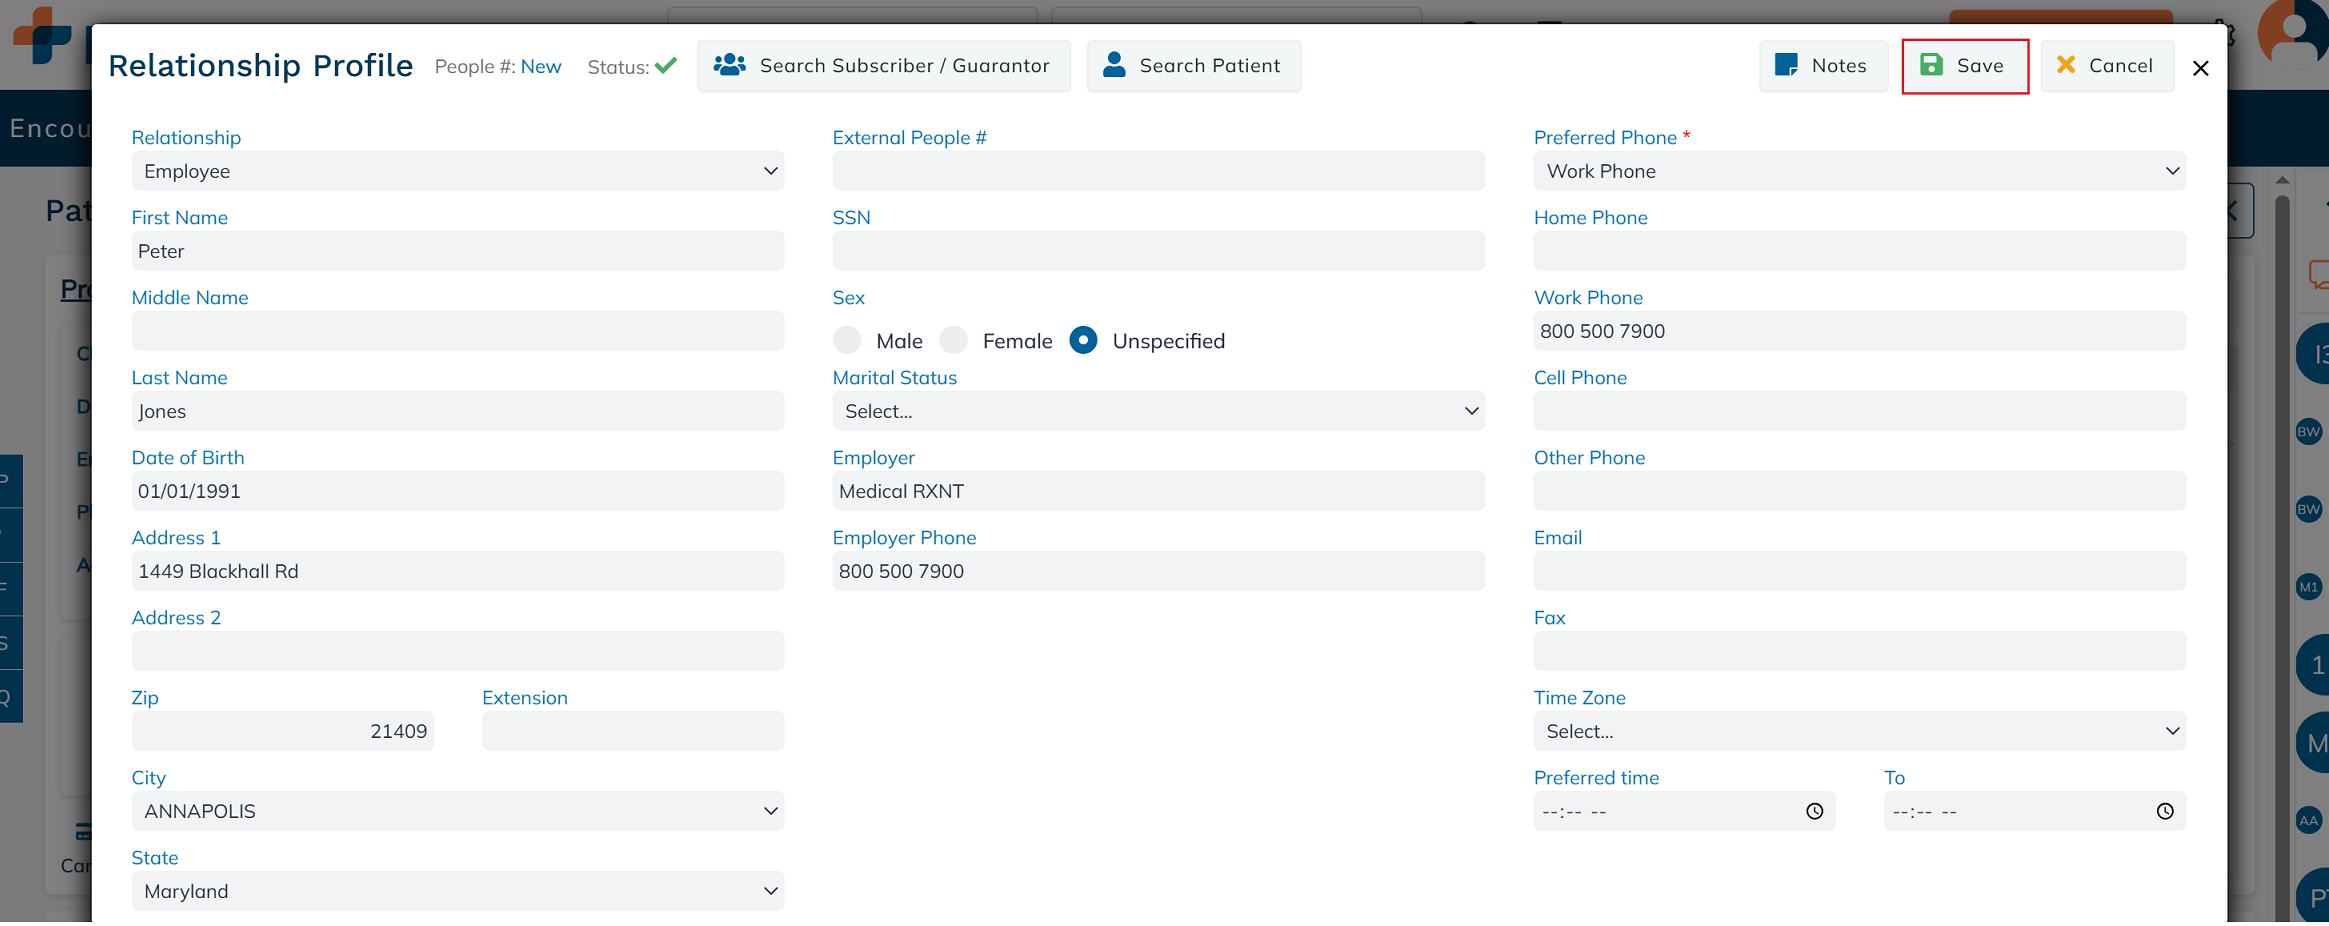
Task: Click the green Save disk icon
Action: click(1931, 65)
